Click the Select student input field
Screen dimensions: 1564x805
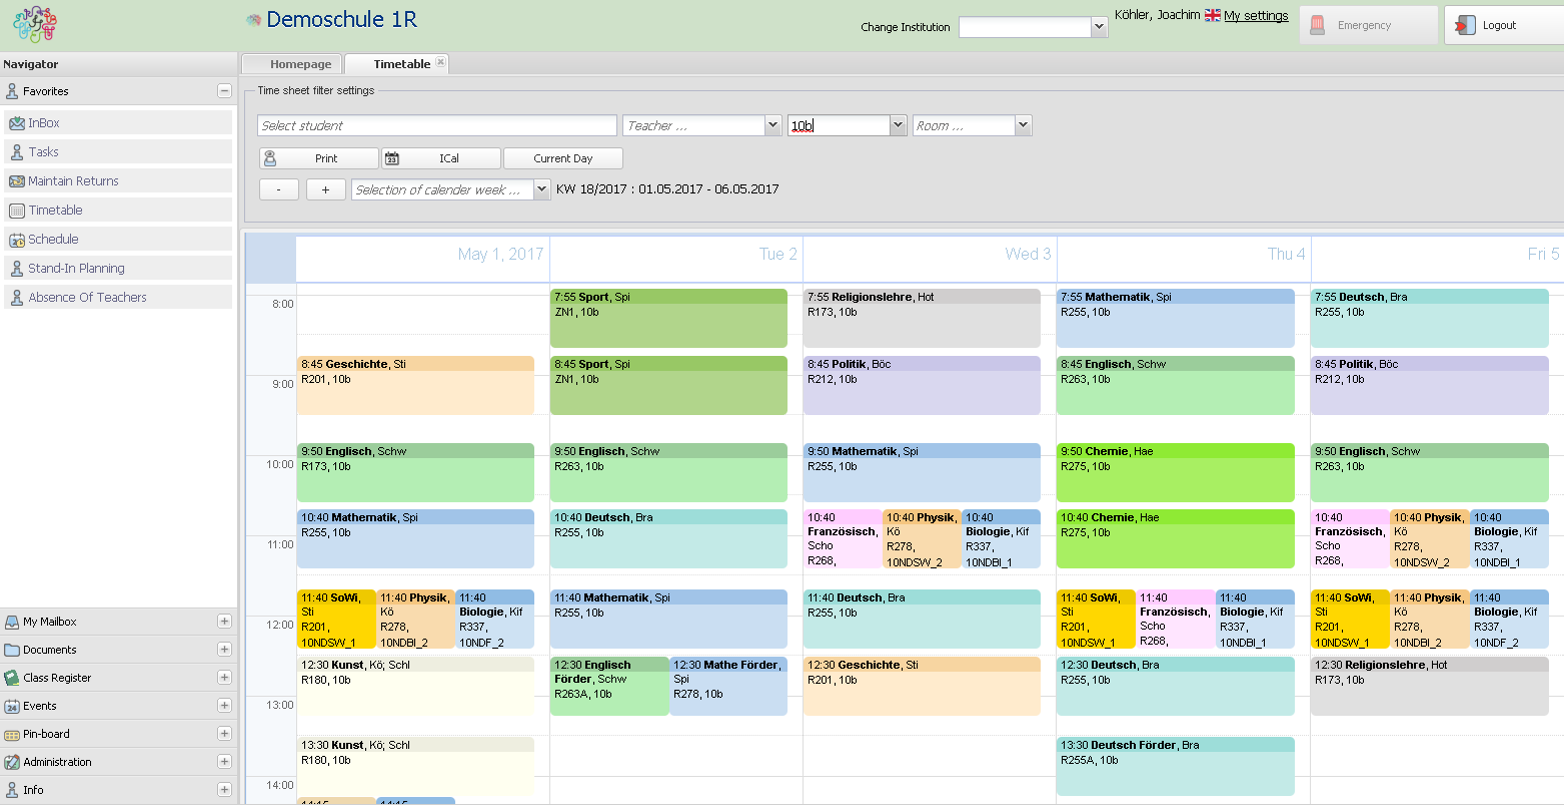(437, 124)
